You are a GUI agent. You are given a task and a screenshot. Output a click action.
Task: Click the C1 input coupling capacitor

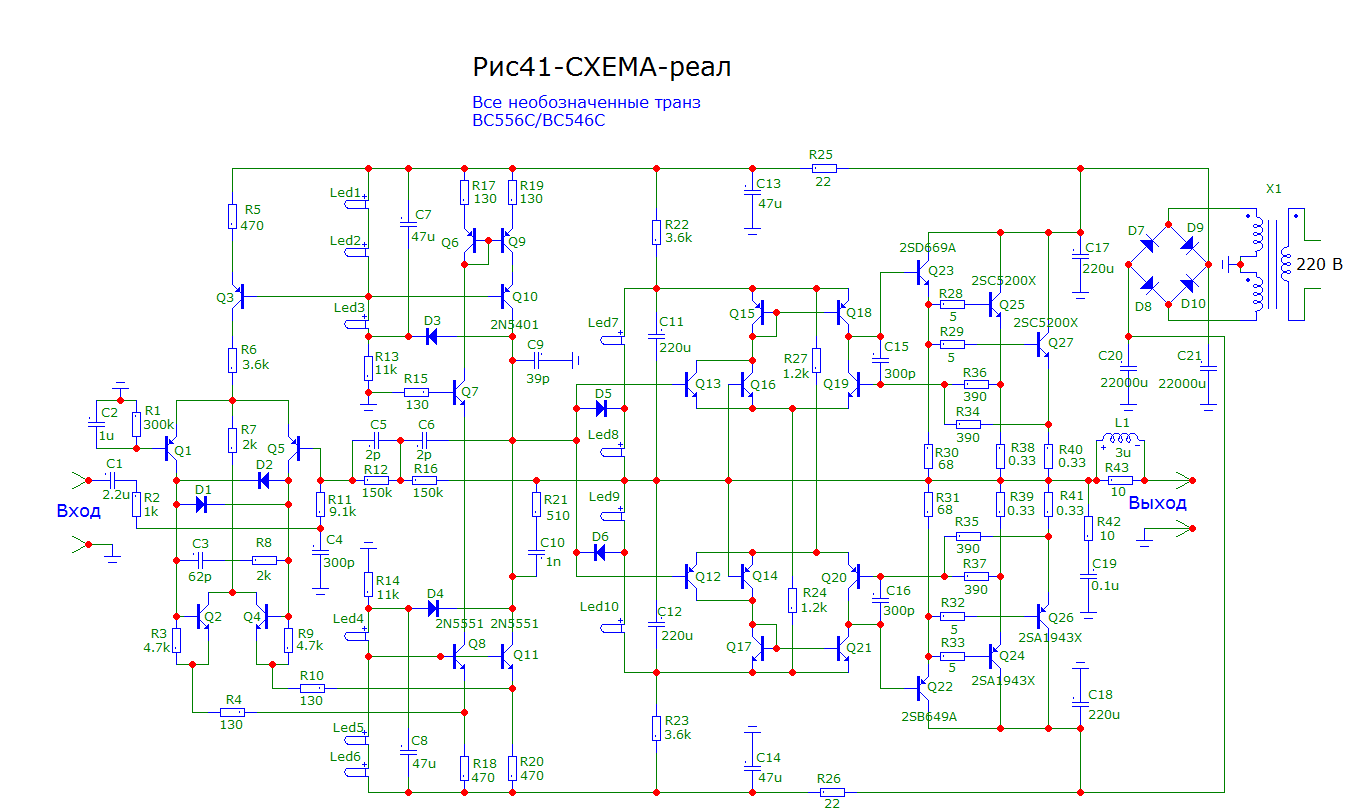[112, 481]
